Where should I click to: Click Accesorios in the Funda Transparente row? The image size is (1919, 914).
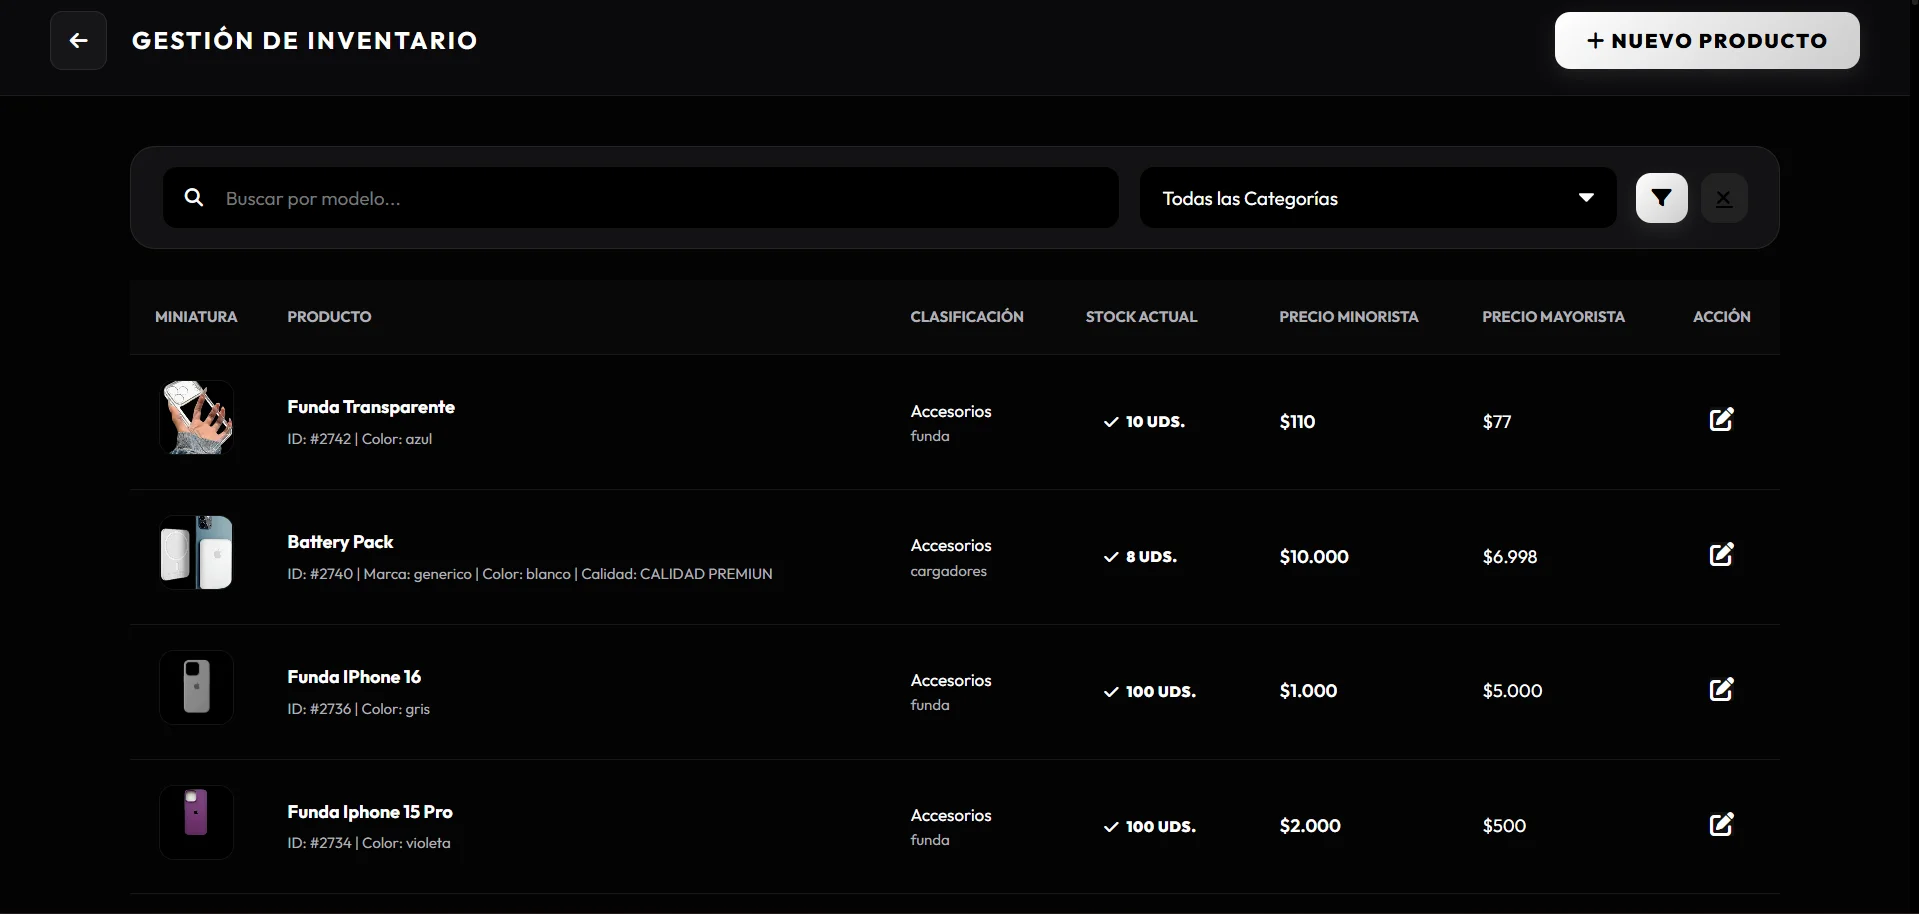pyautogui.click(x=951, y=411)
